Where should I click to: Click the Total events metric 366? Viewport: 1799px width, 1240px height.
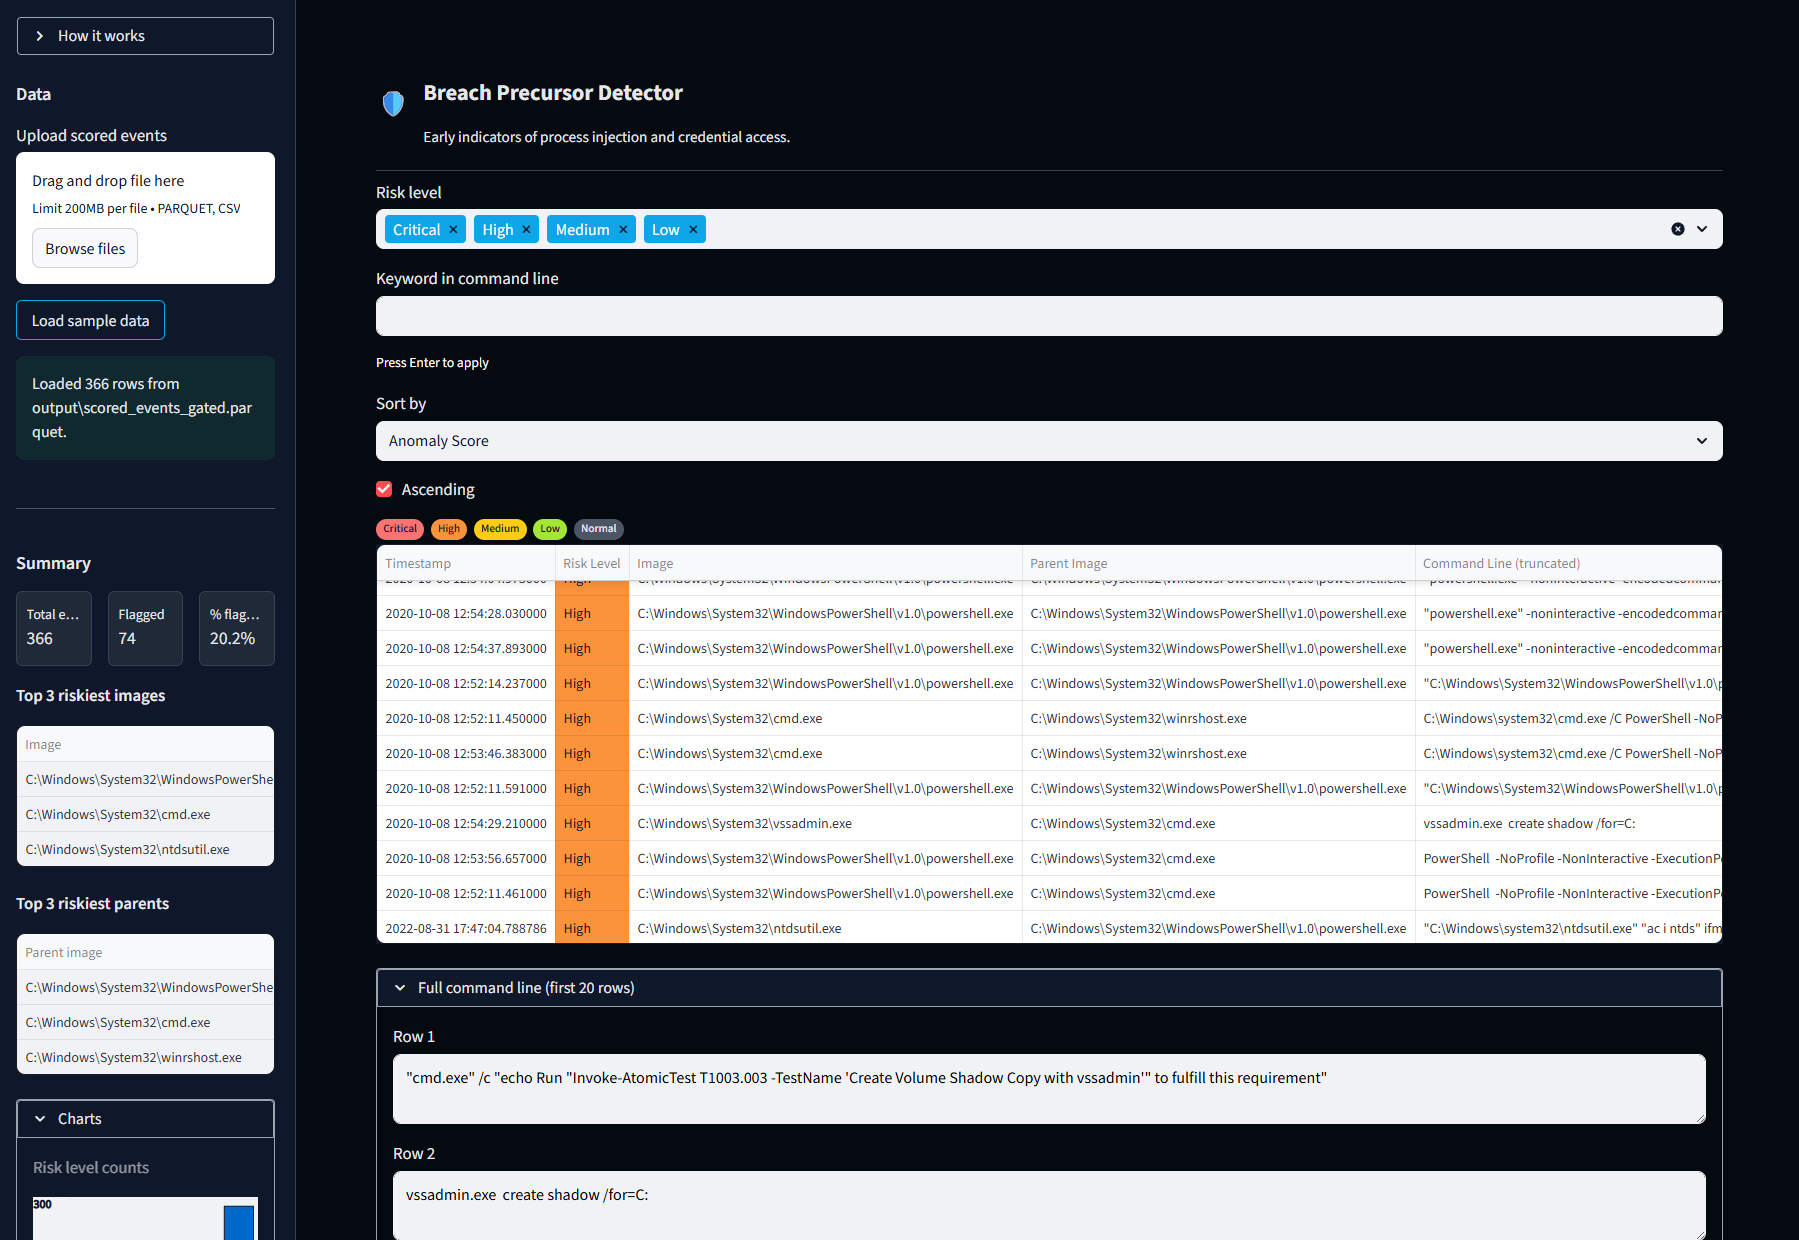[x=54, y=628]
